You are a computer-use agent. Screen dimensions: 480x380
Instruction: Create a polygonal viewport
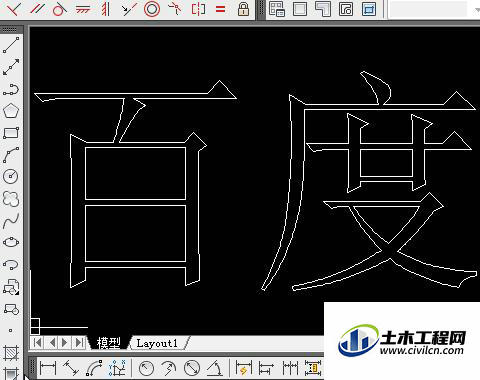pyautogui.click(x=323, y=9)
